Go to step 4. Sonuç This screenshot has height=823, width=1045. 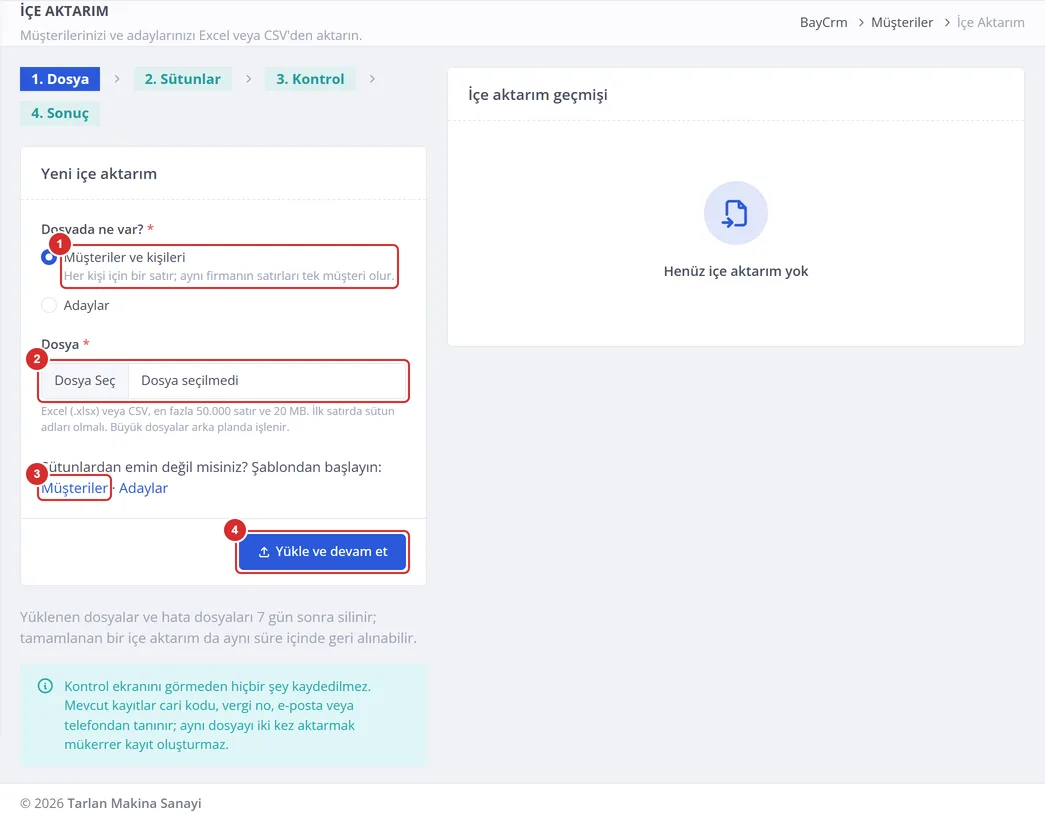tap(60, 113)
